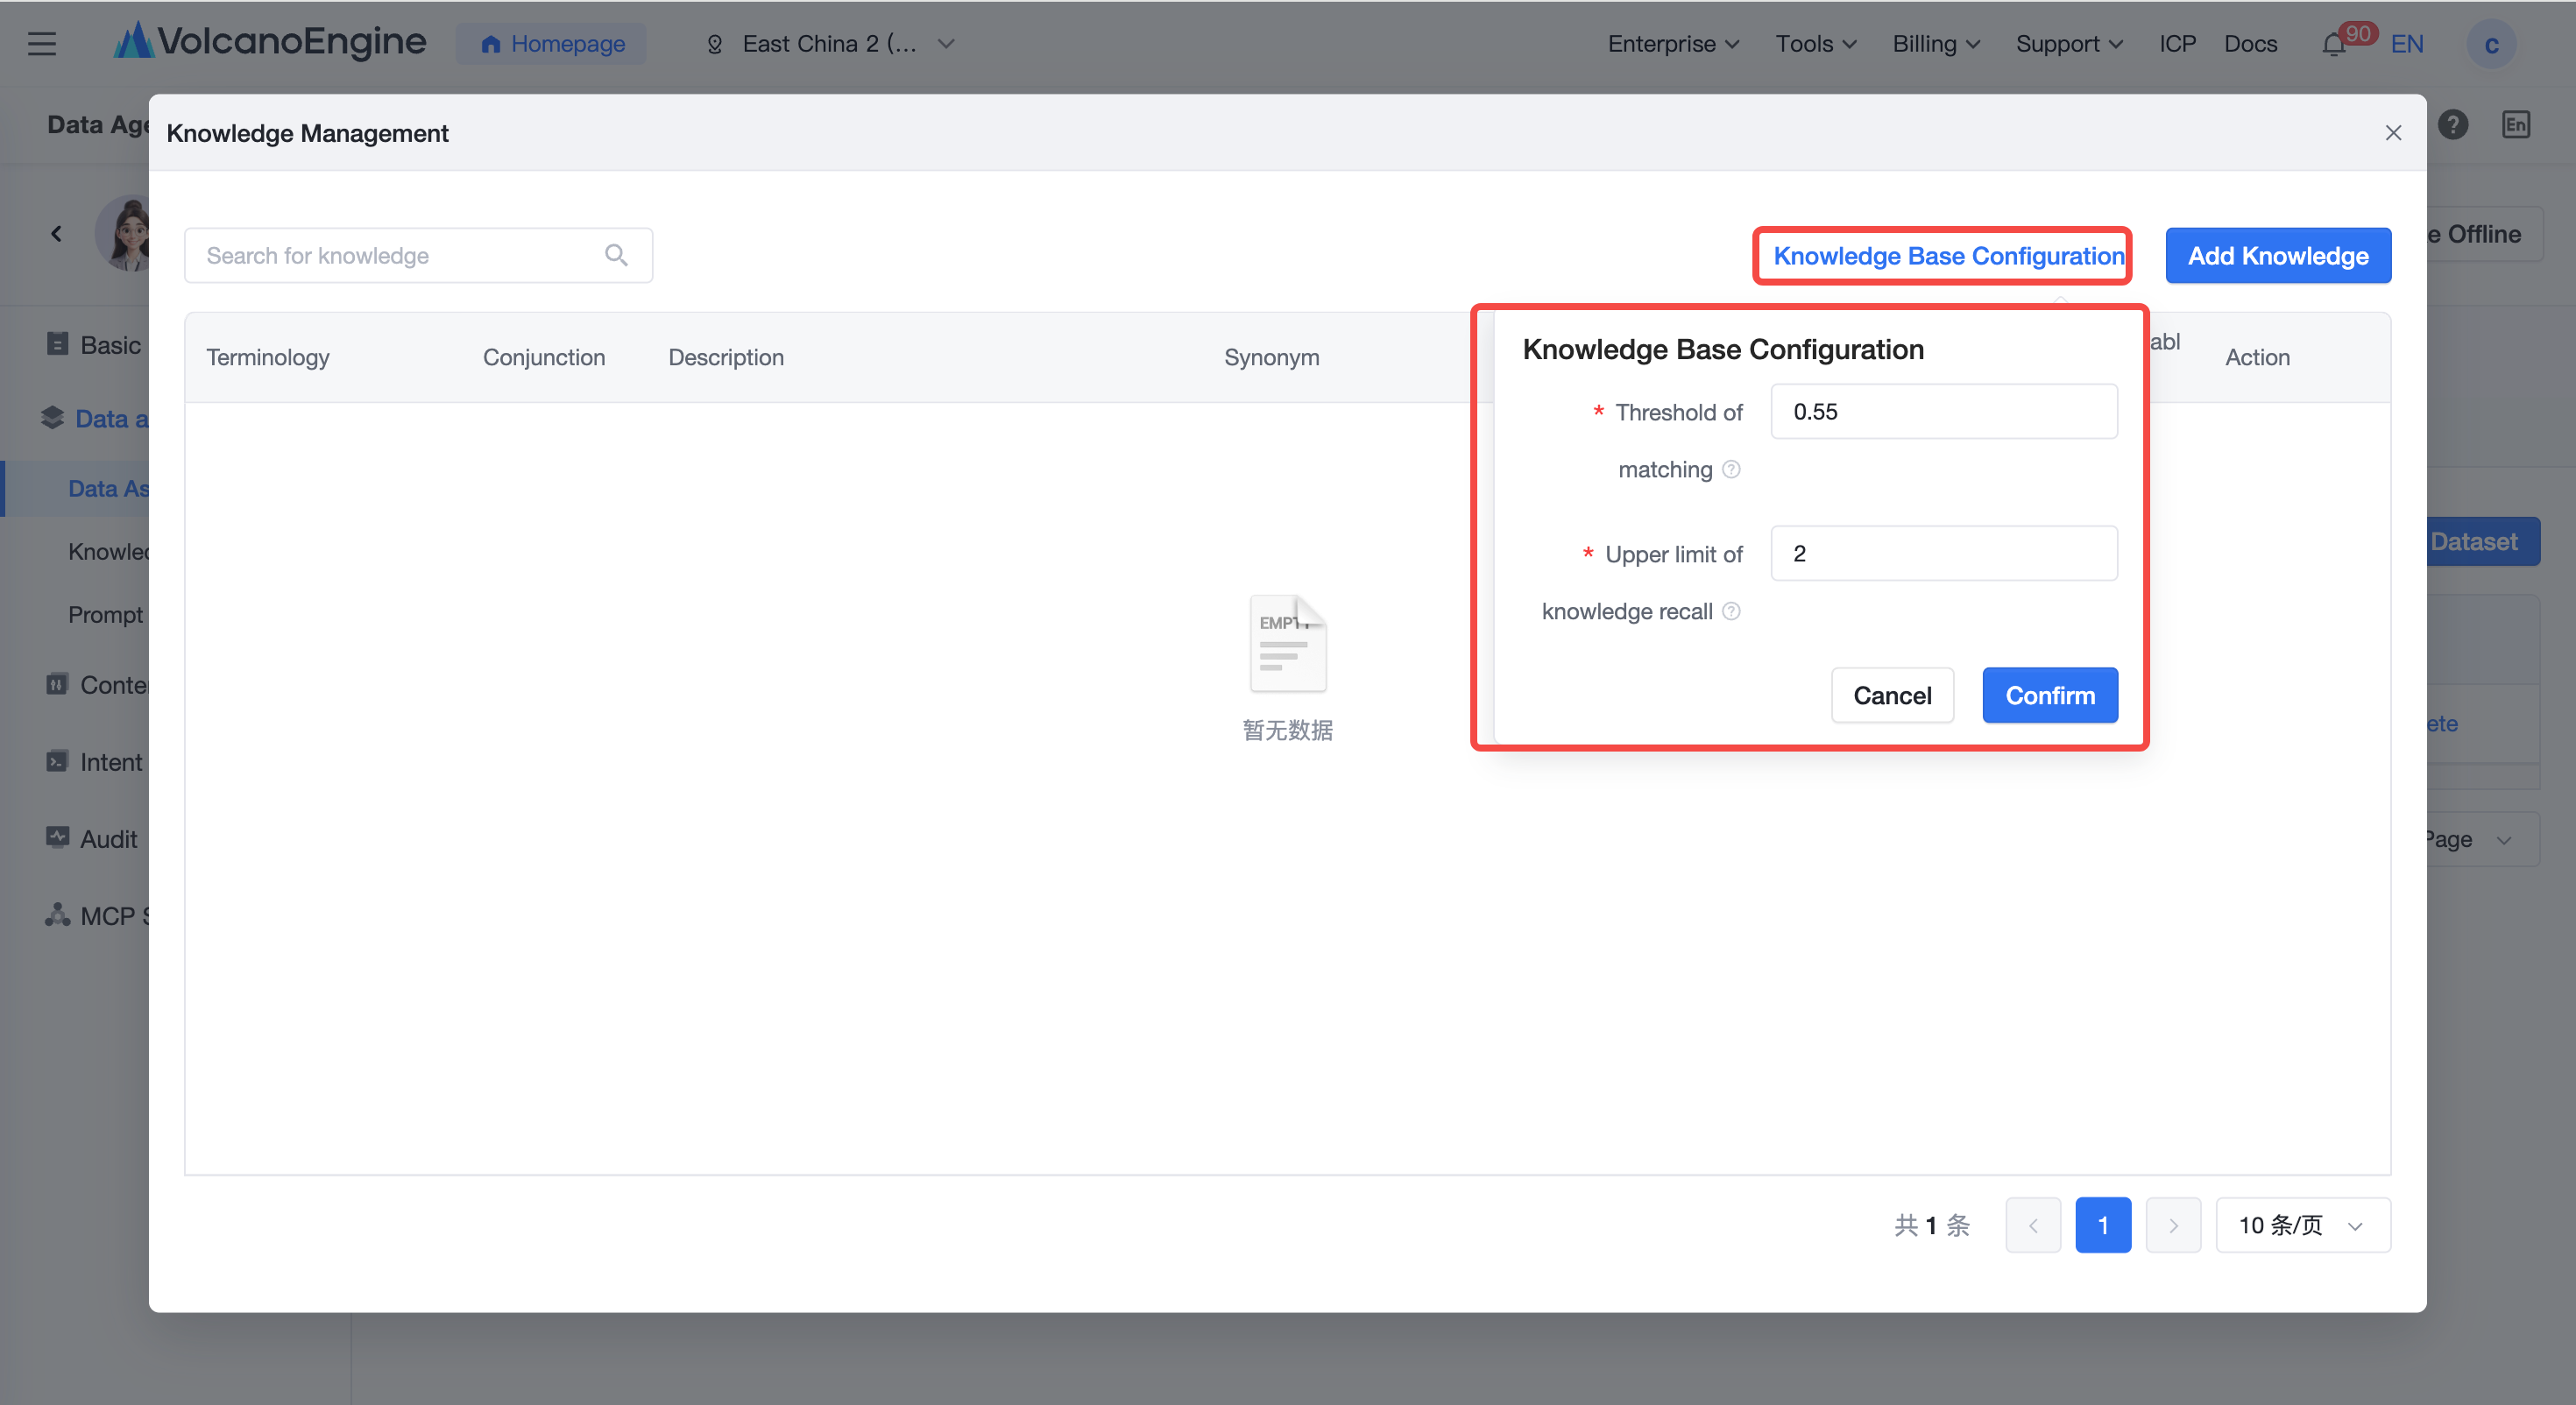Open the user account avatar

2491,45
